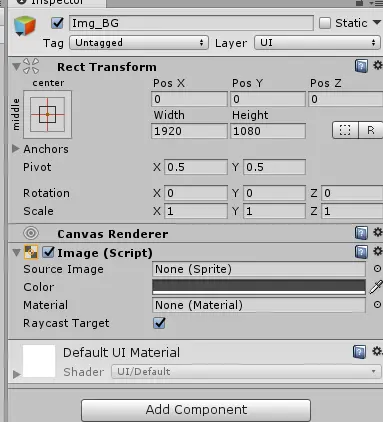Uncheck the Raycast Target checkbox
The width and height of the screenshot is (383, 422).
tap(159, 323)
